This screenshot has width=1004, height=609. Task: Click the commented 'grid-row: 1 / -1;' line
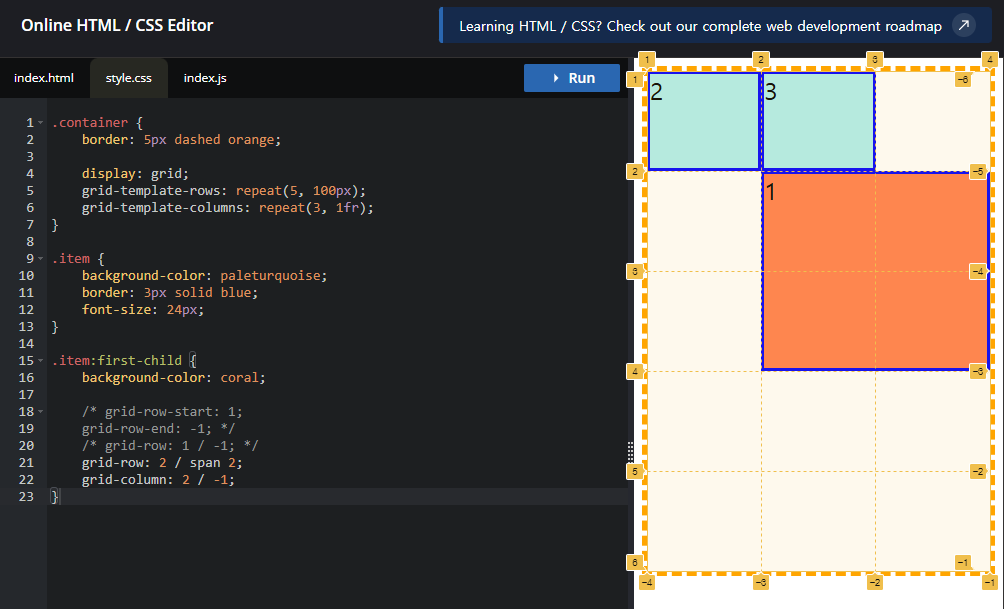170,446
